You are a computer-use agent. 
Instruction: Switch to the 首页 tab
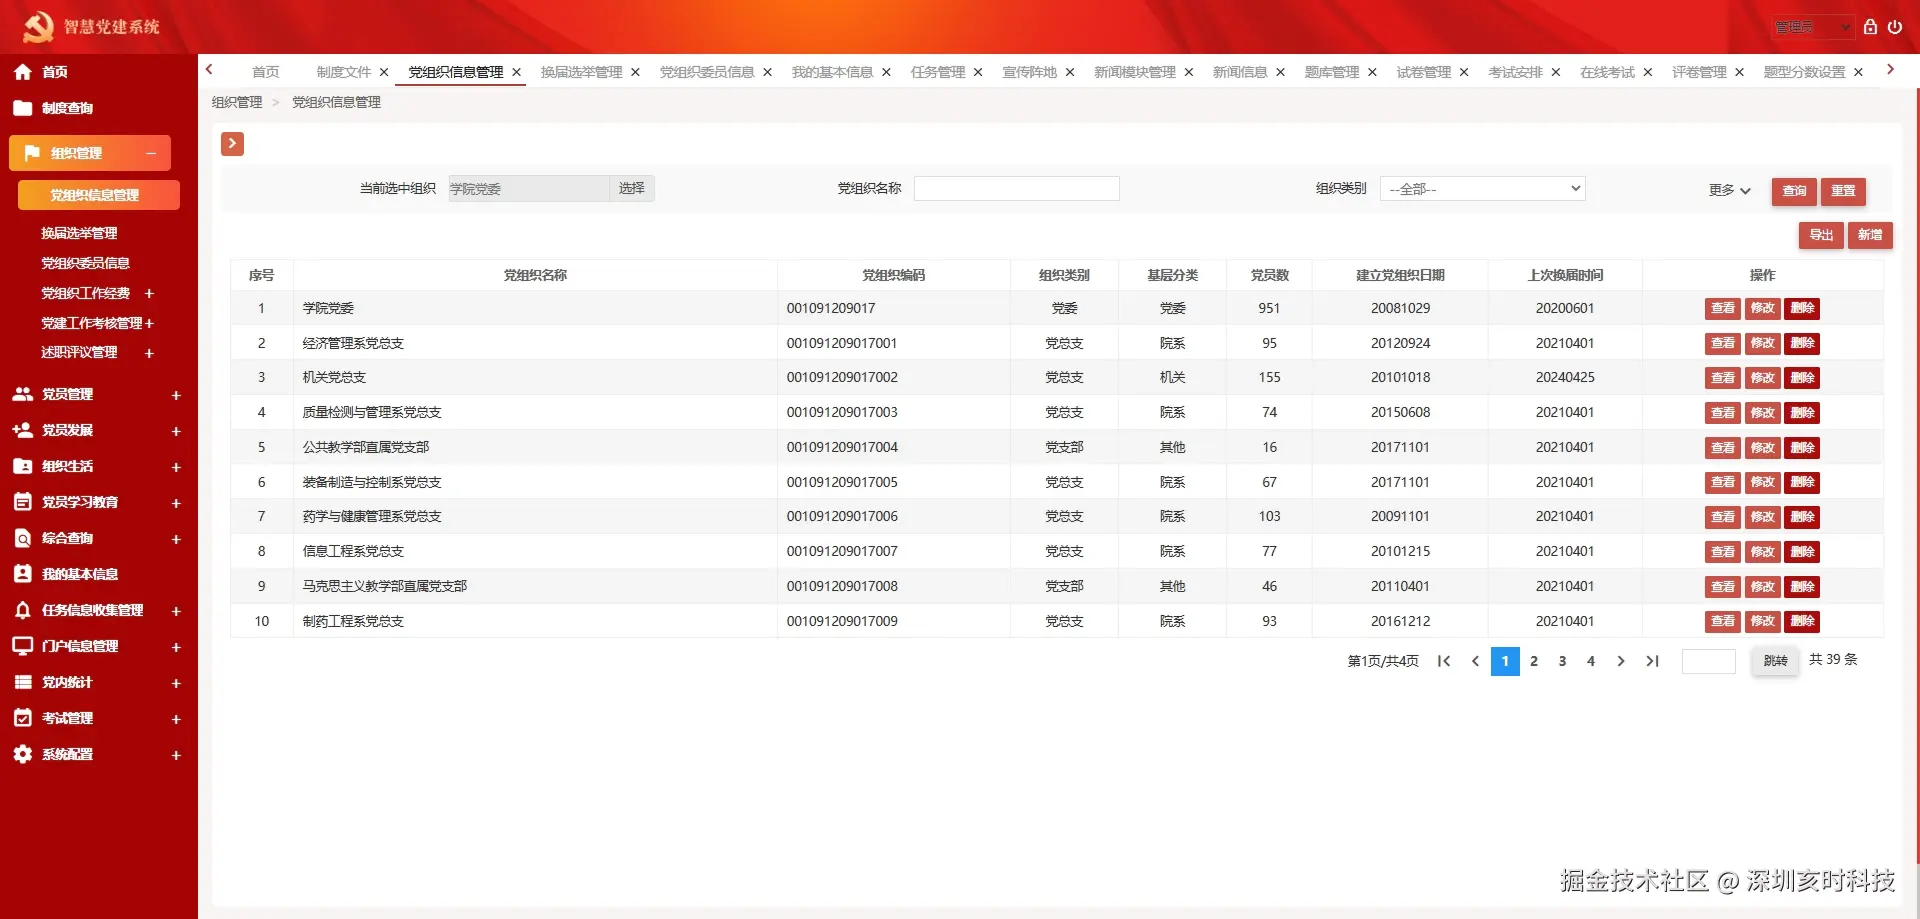coord(265,72)
